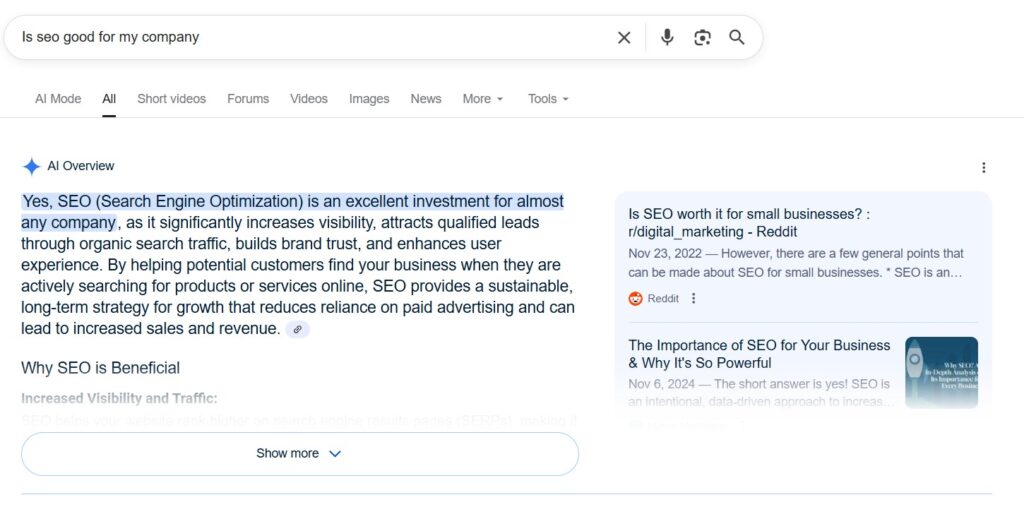
Task: Click the 'Nov 23, 2022' Reddit snippet text
Action: click(795, 263)
